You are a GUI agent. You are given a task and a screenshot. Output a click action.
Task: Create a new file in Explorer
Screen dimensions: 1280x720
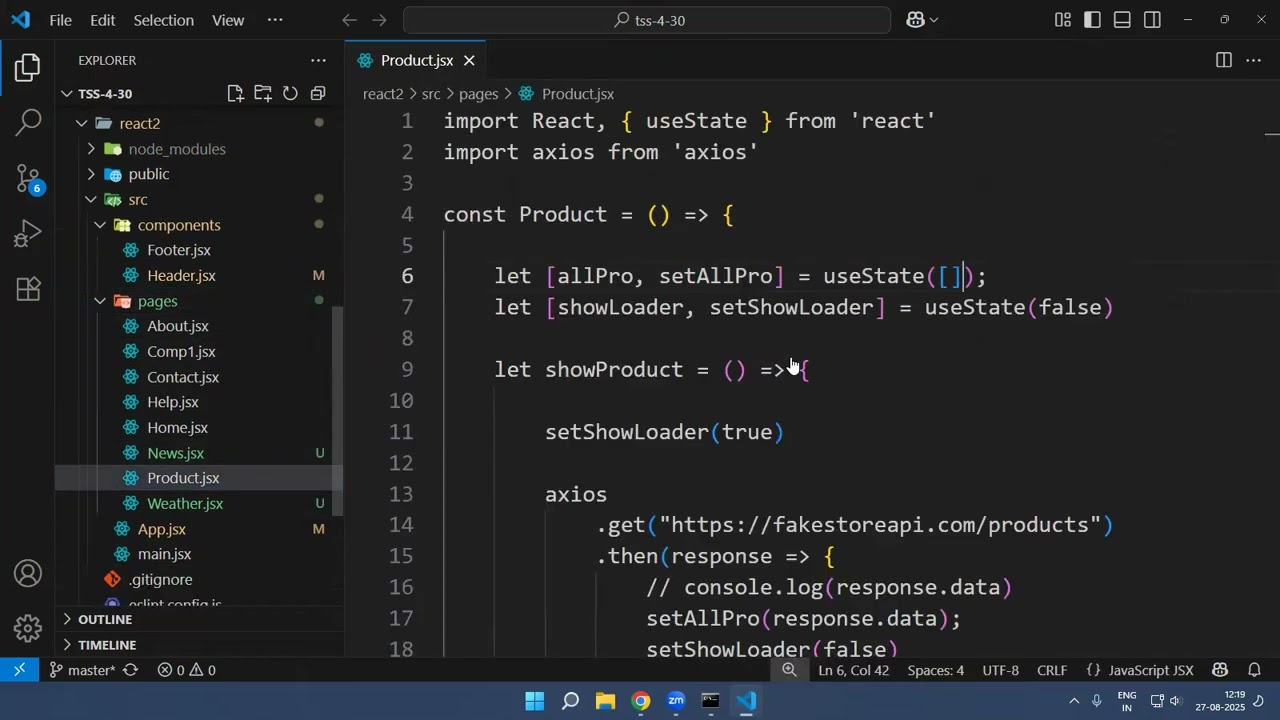[235, 94]
